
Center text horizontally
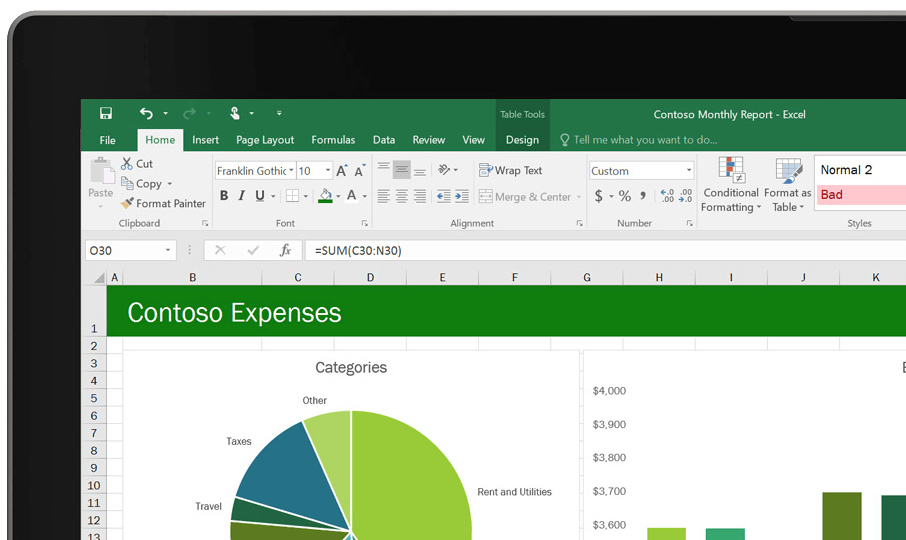click(x=402, y=196)
